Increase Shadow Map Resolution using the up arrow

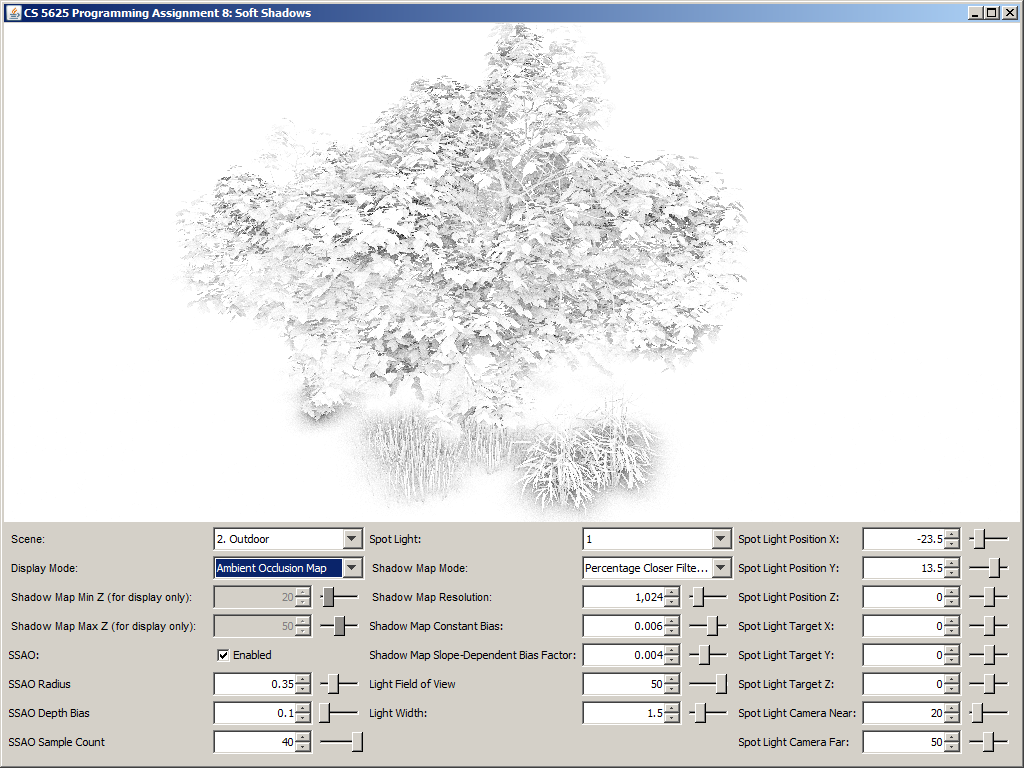[x=671, y=592]
